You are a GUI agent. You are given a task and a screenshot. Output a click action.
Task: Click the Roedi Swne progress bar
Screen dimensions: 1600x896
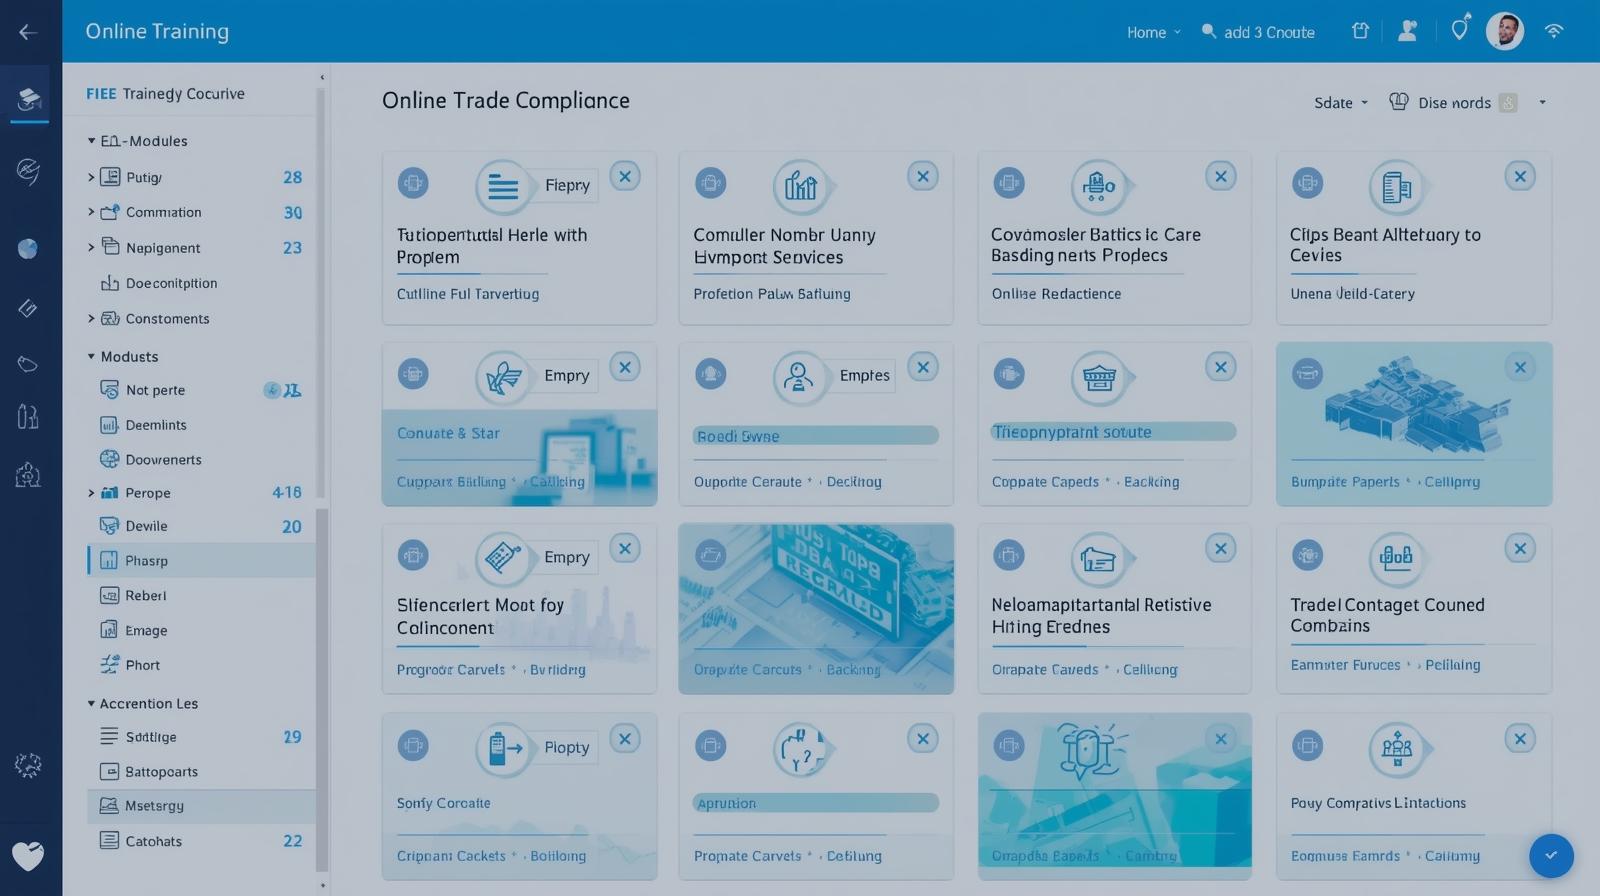[815, 436]
